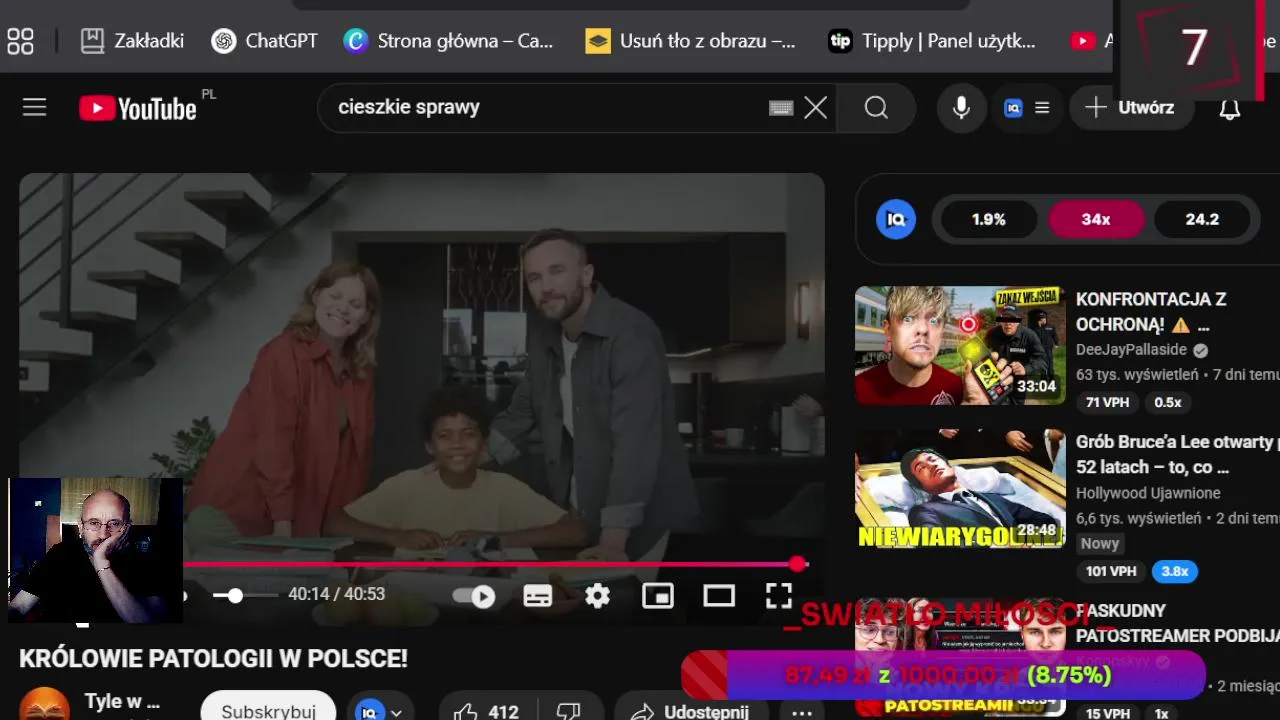Toggle autoplay switch in the player
The image size is (1280, 720).
pyautogui.click(x=474, y=597)
